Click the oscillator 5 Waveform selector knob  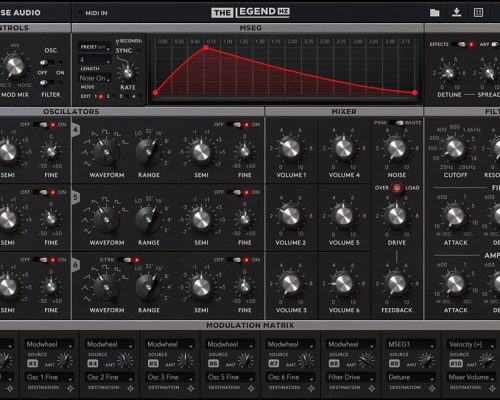[106, 219]
